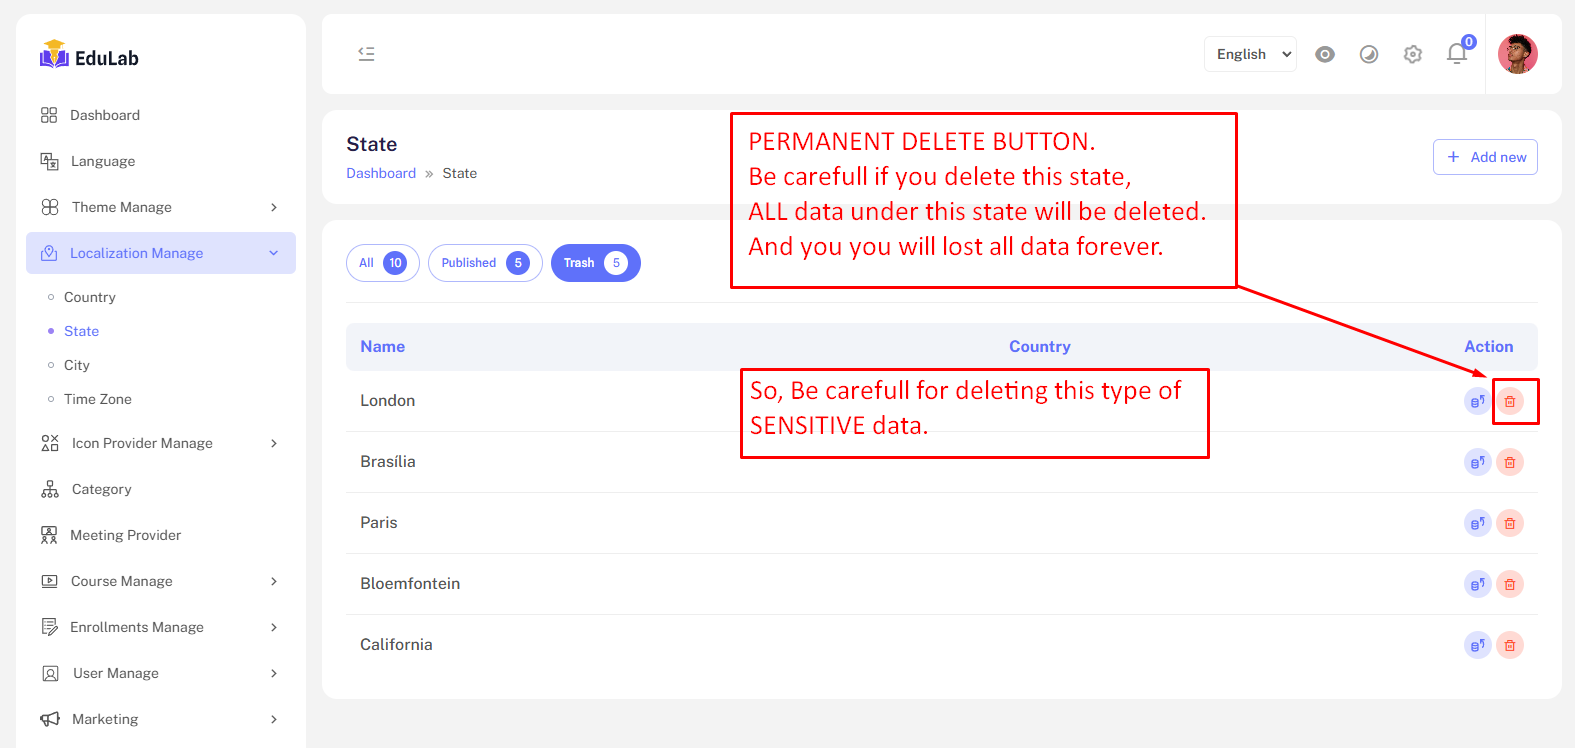Image resolution: width=1575 pixels, height=748 pixels.
Task: Go to the Dashboard sidebar item
Action: pos(104,115)
